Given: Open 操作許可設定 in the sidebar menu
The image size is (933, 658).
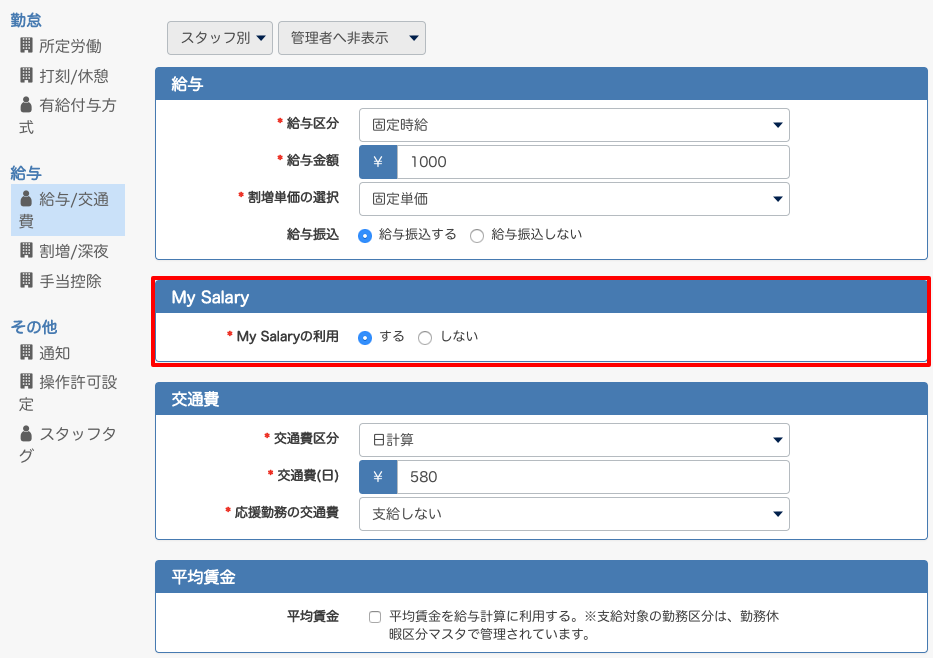Looking at the screenshot, I should tap(68, 393).
